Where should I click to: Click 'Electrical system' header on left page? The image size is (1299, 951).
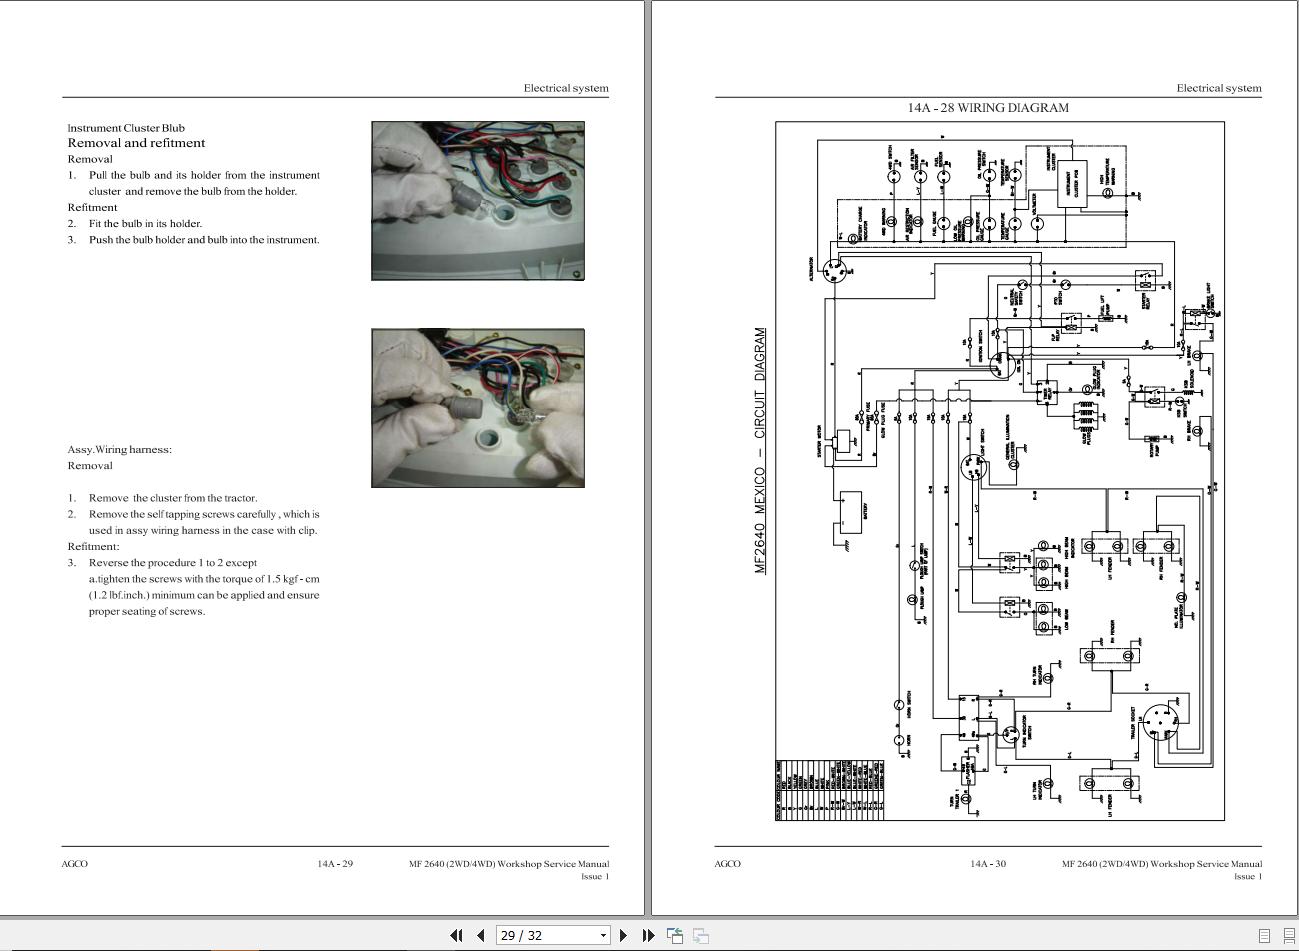pyautogui.click(x=566, y=88)
